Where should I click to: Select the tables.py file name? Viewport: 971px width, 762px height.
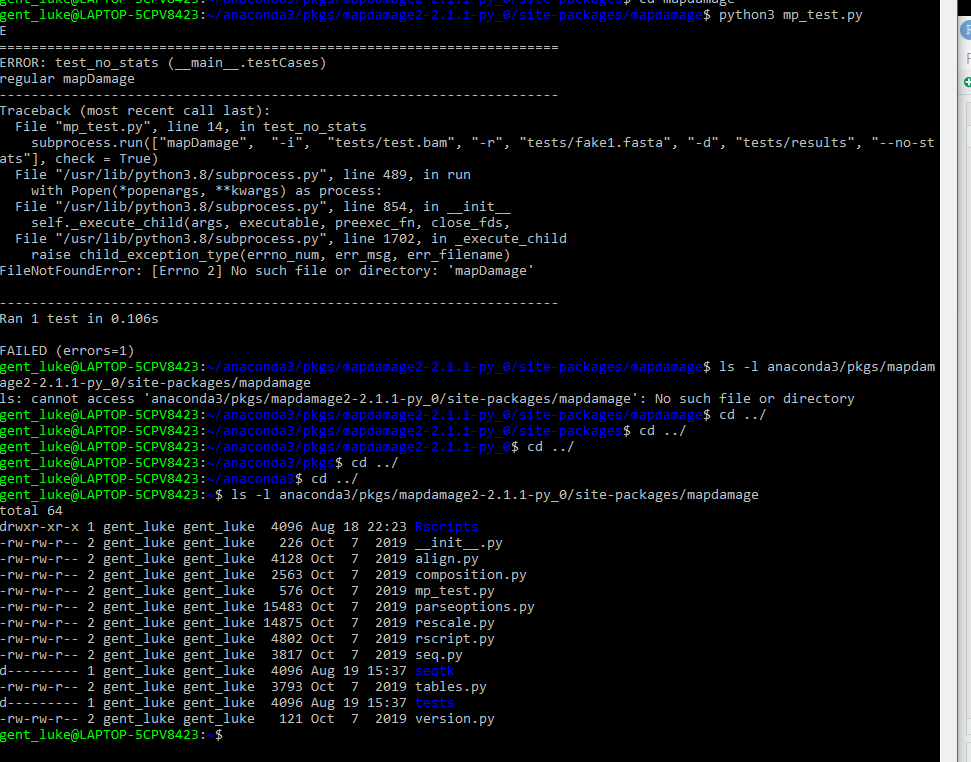pos(450,687)
